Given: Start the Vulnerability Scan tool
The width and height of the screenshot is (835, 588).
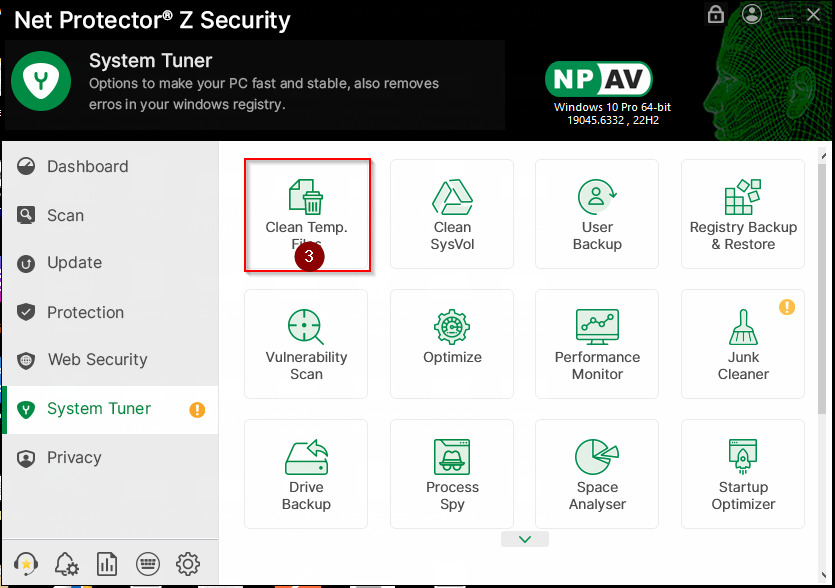Looking at the screenshot, I should tap(306, 343).
